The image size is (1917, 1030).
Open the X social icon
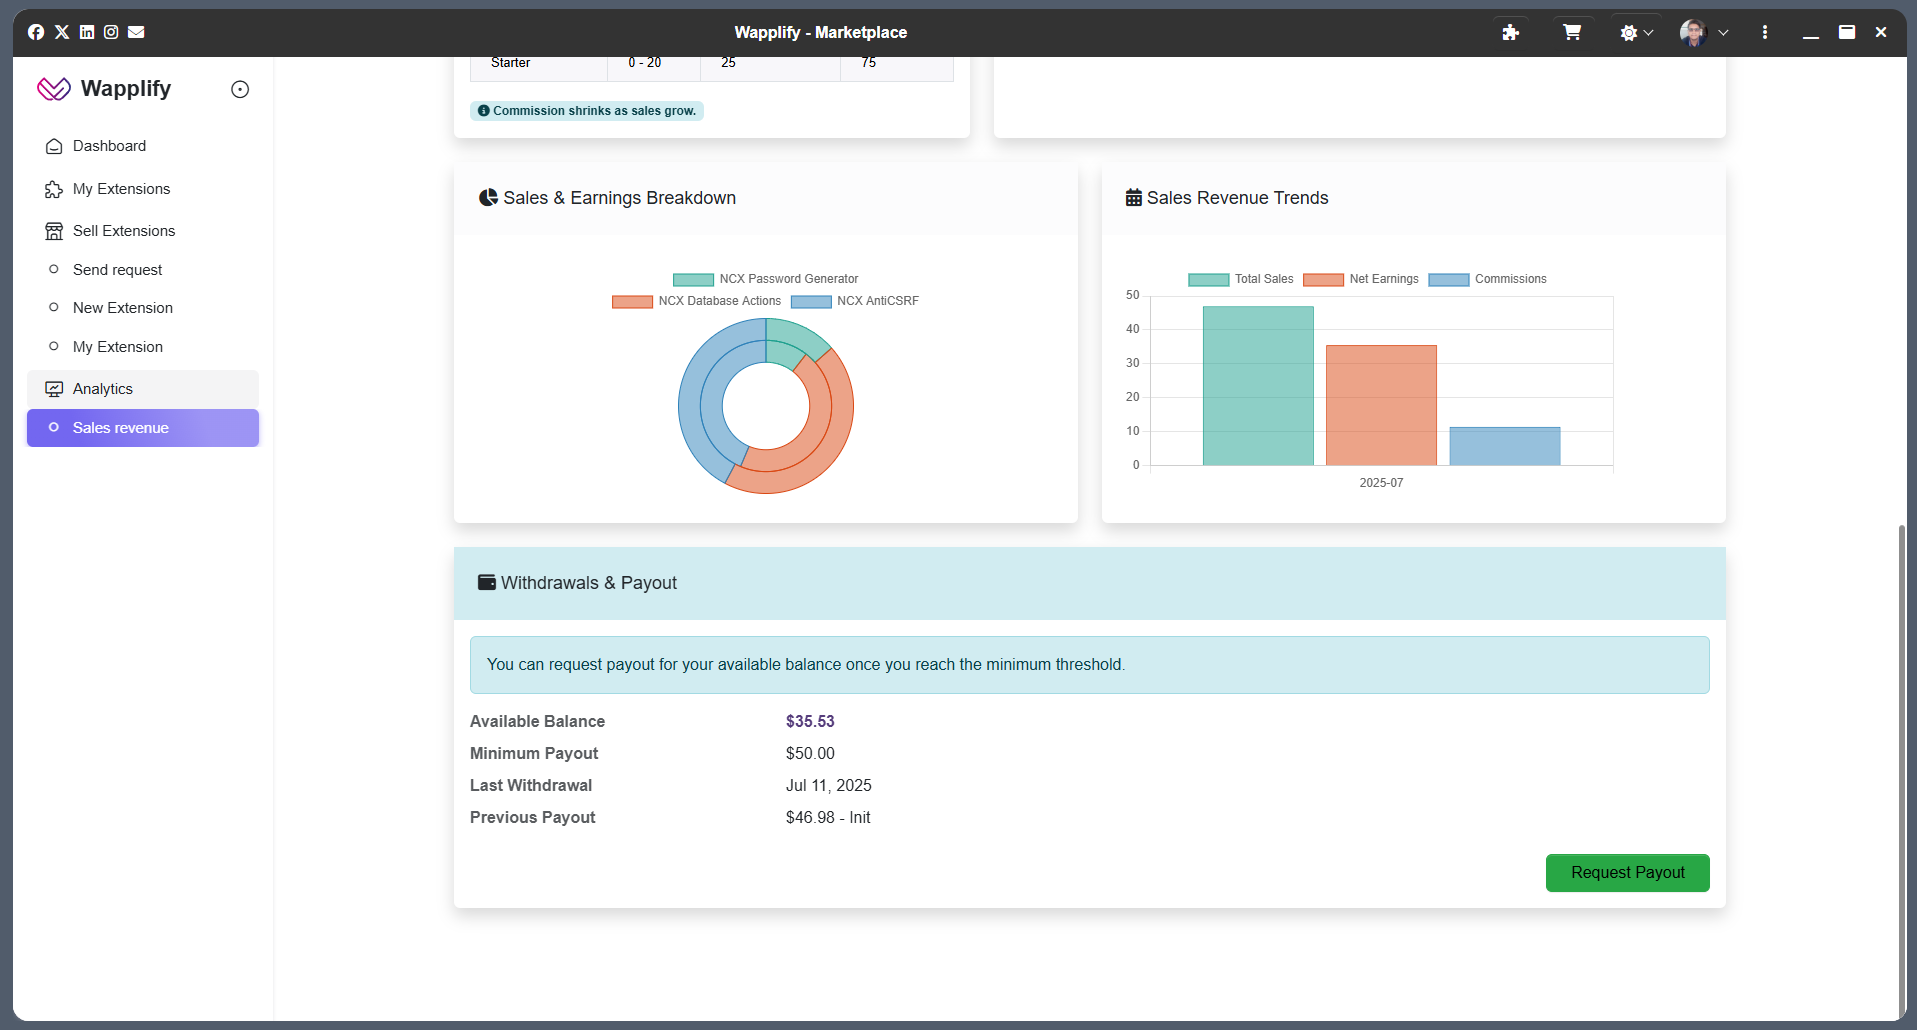click(62, 32)
